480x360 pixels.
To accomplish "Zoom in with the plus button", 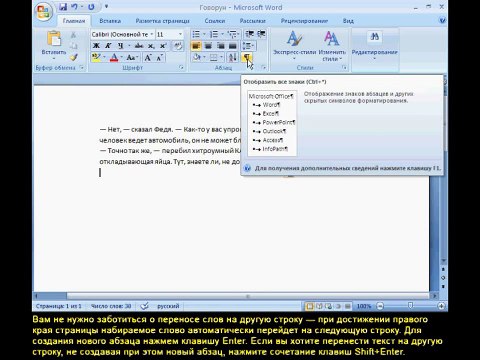I will 441,306.
